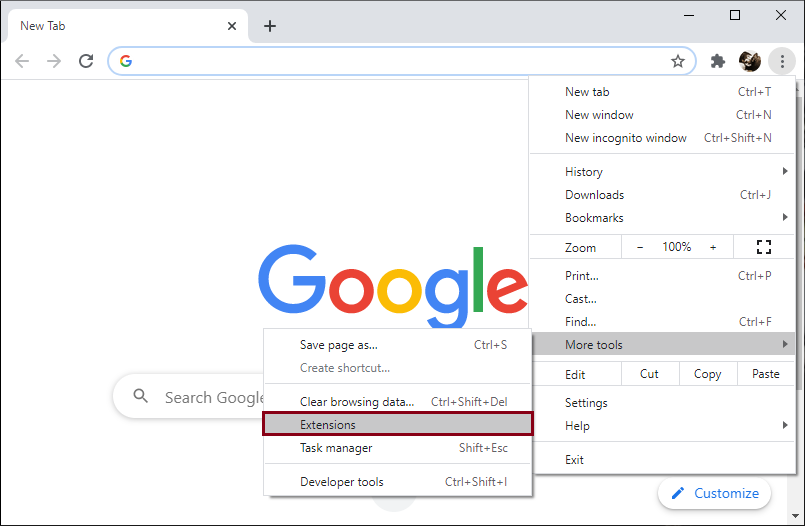Click the three-dot Chrome menu icon
This screenshot has height=526, width=805.
pos(782,61)
